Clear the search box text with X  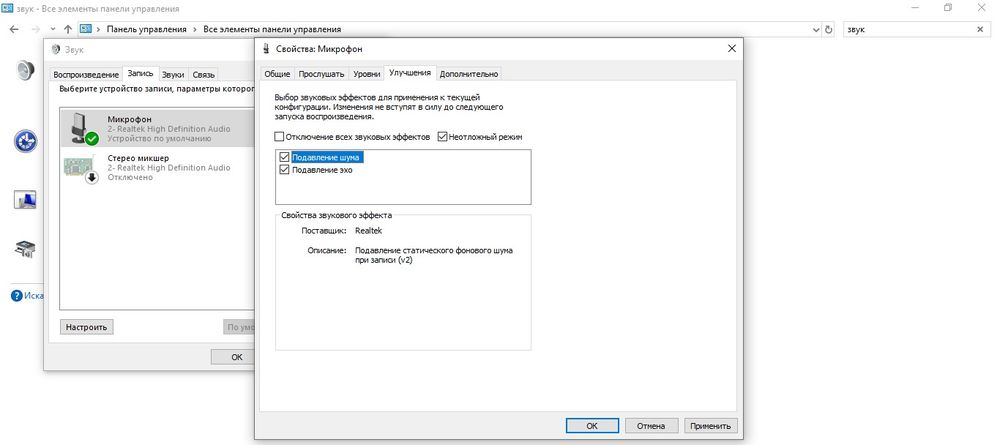[x=980, y=29]
